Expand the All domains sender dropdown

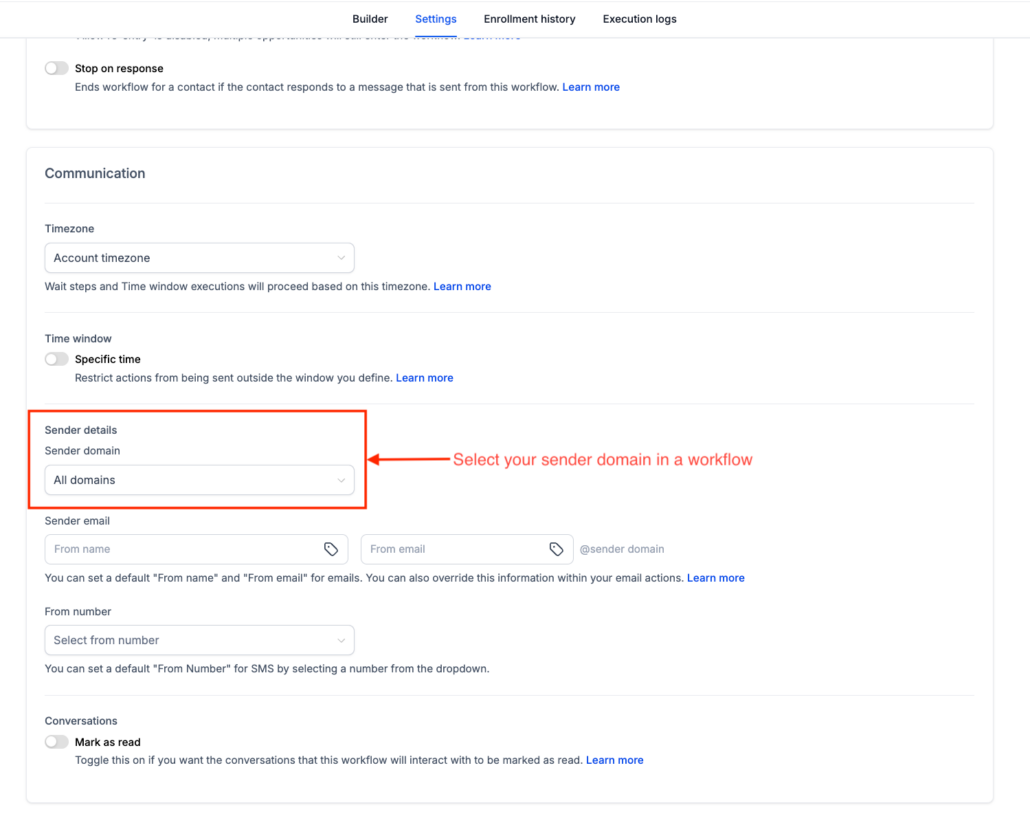click(200, 480)
